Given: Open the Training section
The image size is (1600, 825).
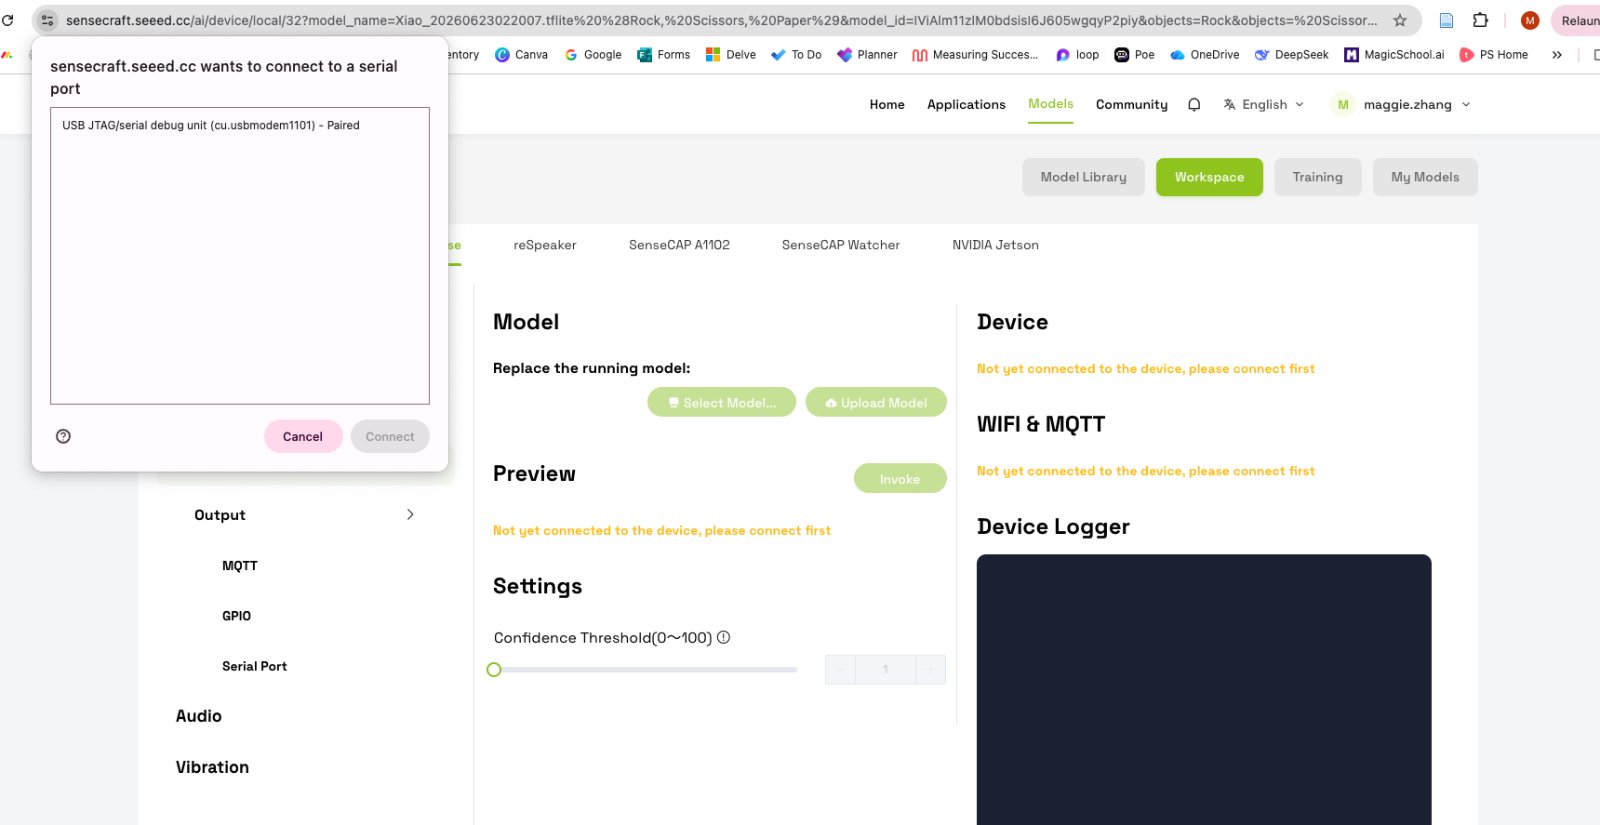Looking at the screenshot, I should click(1317, 177).
